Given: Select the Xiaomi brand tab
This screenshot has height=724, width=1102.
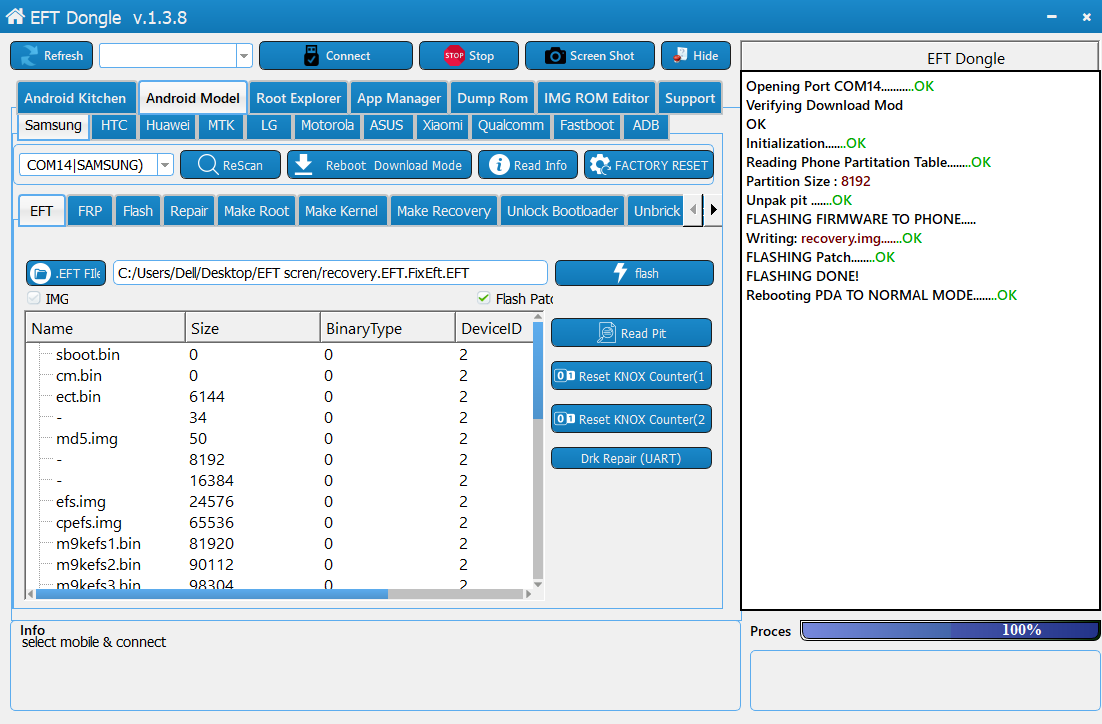Looking at the screenshot, I should point(443,125).
